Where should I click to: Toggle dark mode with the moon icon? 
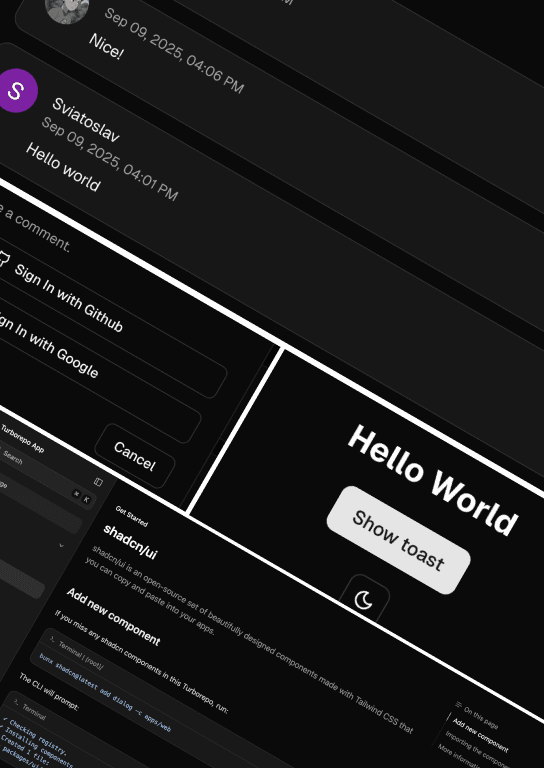(x=364, y=600)
